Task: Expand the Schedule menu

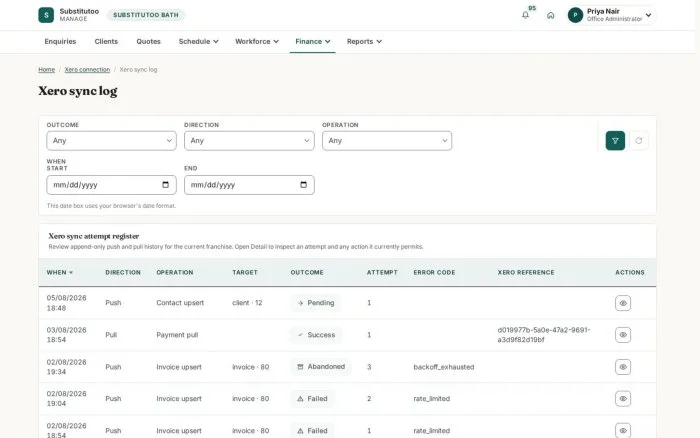Action: (199, 42)
